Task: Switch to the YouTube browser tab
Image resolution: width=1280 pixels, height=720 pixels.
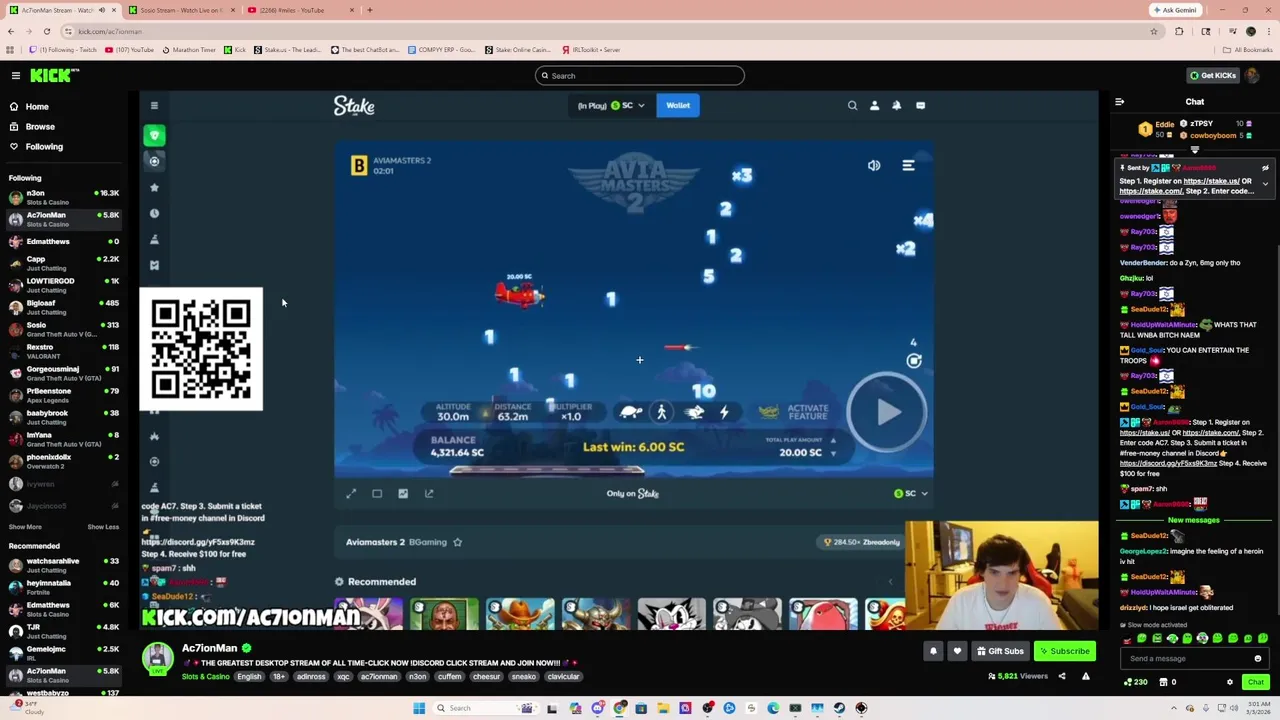Action: point(300,10)
